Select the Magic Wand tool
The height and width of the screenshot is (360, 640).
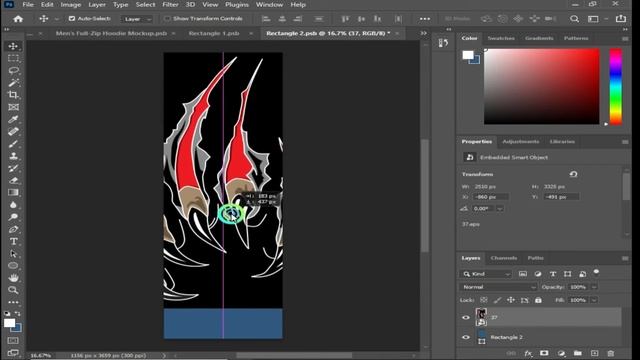(13, 82)
